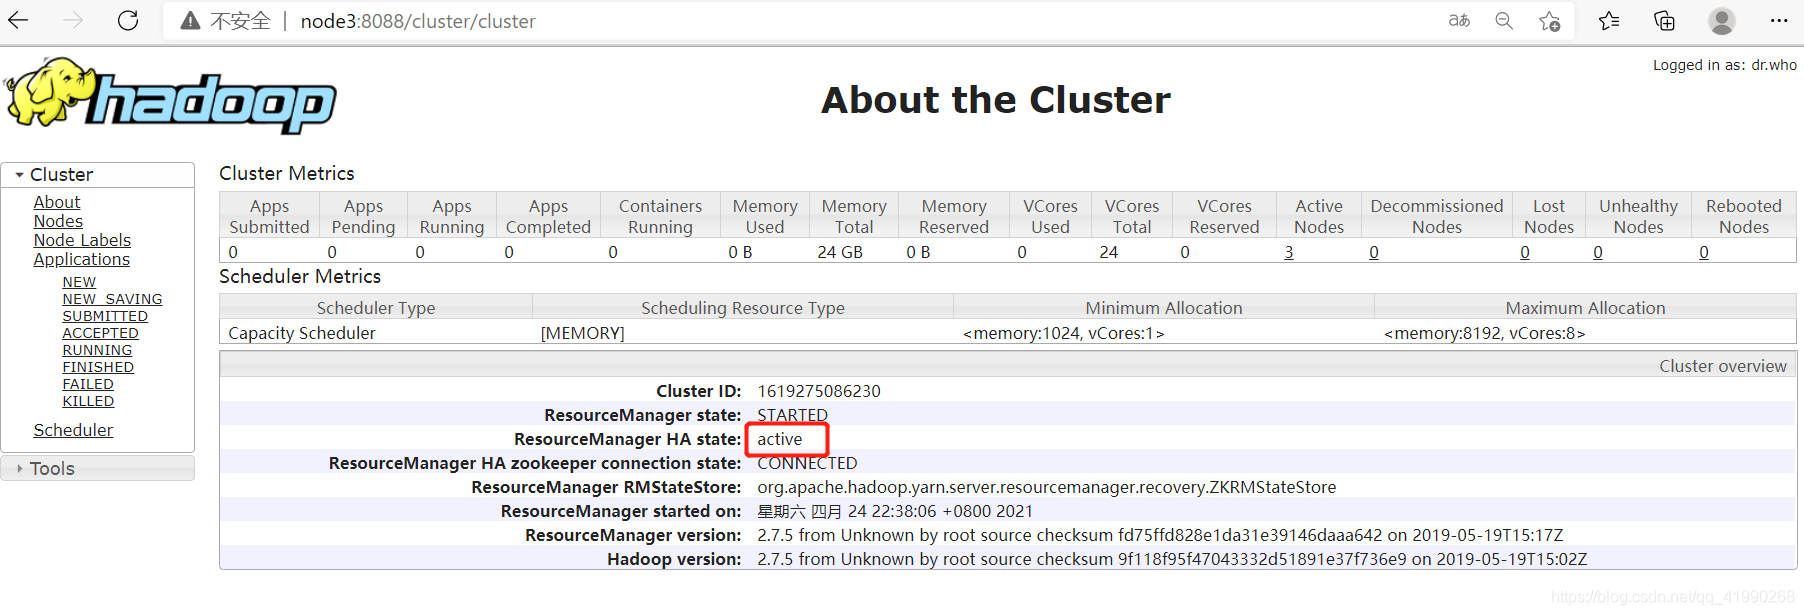The width and height of the screenshot is (1804, 615).
Task: Show ACCEPTED applications
Action: [x=101, y=333]
